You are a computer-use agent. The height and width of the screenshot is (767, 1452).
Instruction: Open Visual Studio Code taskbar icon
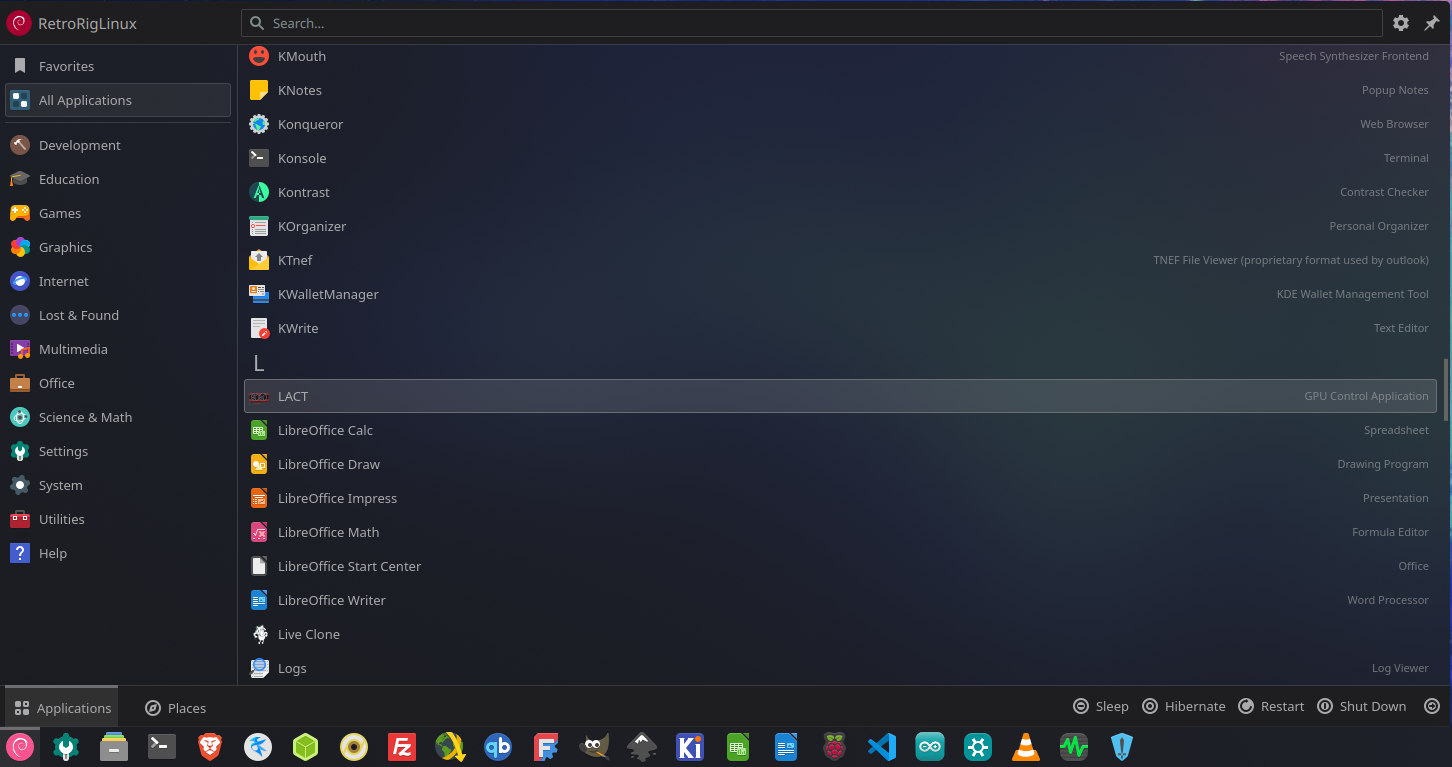[x=882, y=747]
